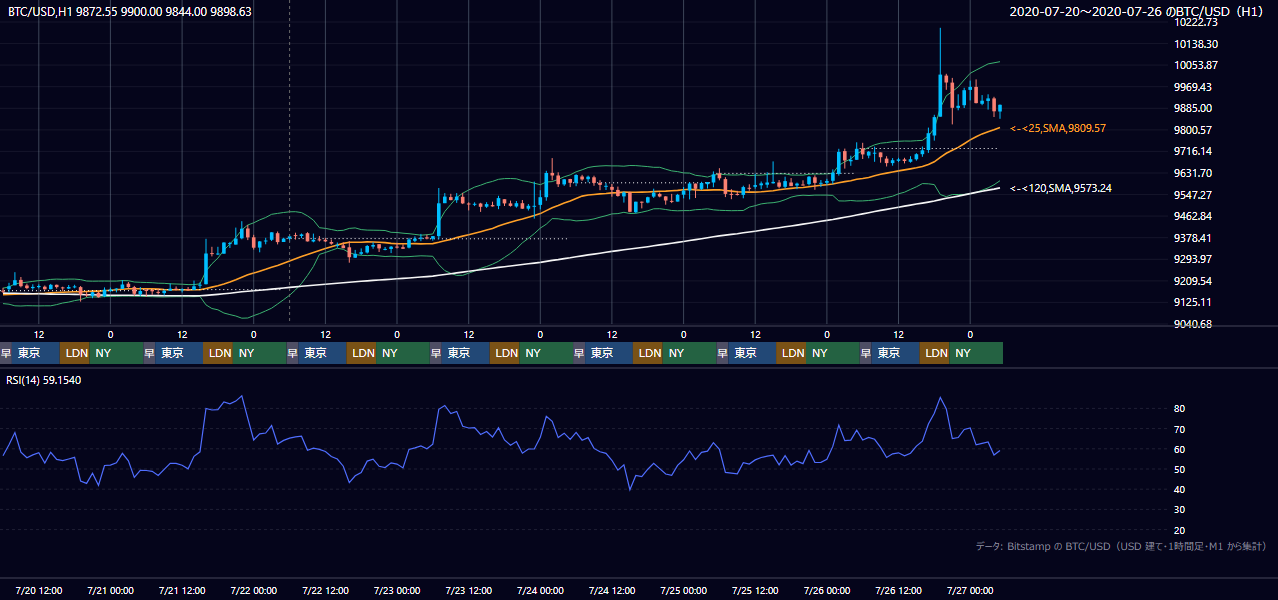This screenshot has height=600, width=1278.
Task: Click the 2020-07-20～2020-07-26 chart title
Action: pos(1137,12)
